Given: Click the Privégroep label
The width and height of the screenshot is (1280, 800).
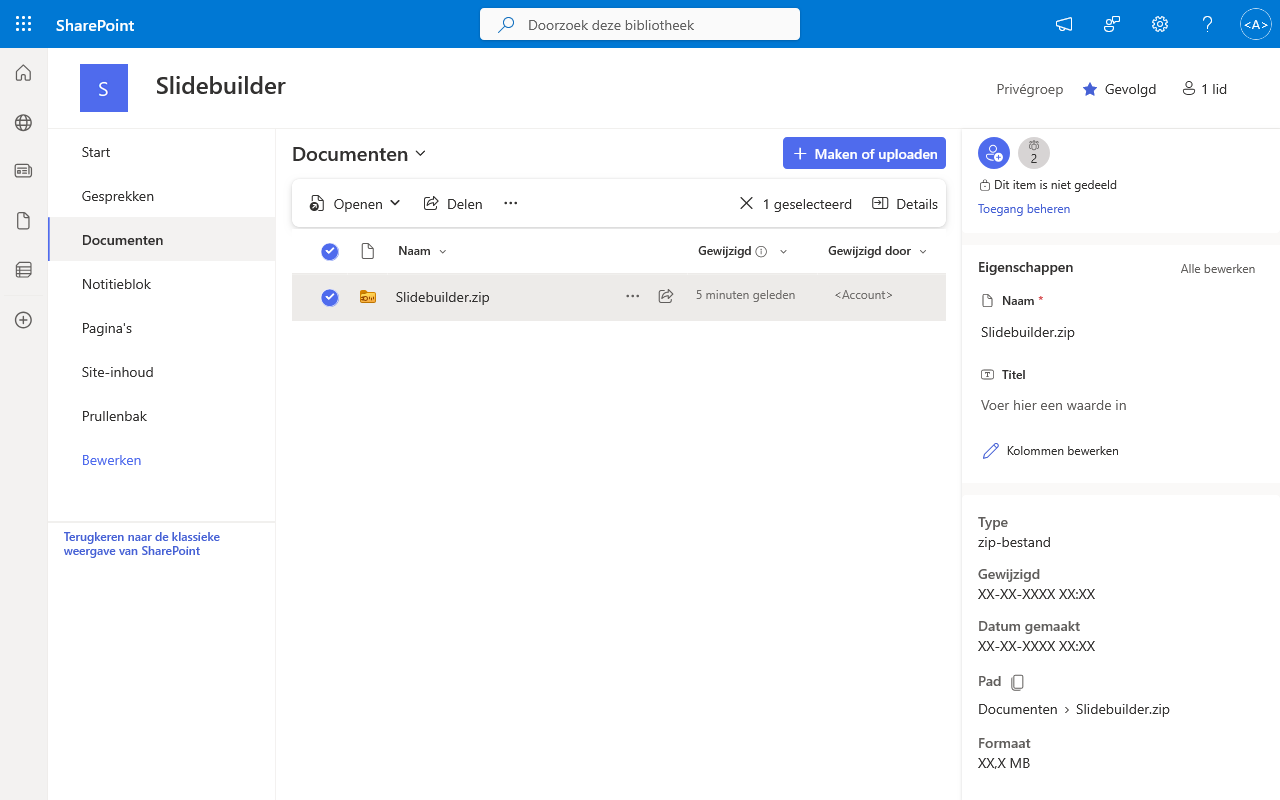Looking at the screenshot, I should click(x=1030, y=89).
